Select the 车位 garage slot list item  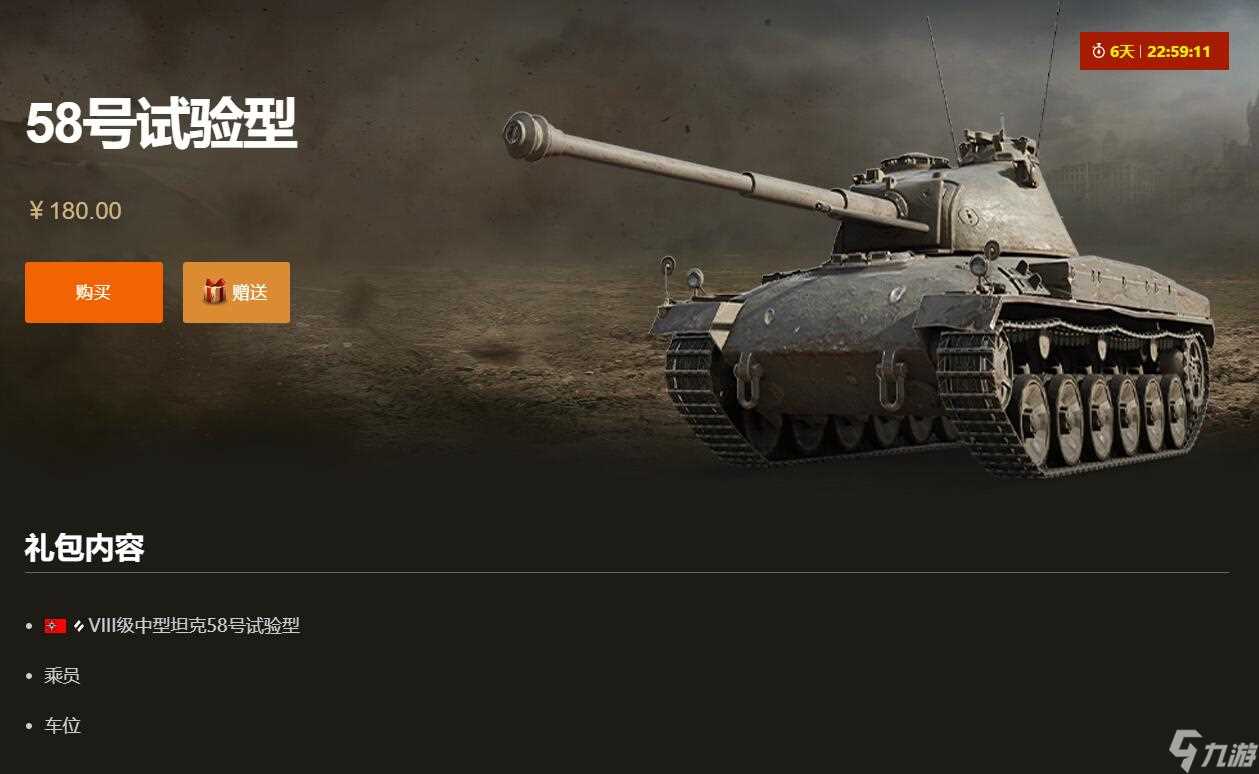point(62,726)
